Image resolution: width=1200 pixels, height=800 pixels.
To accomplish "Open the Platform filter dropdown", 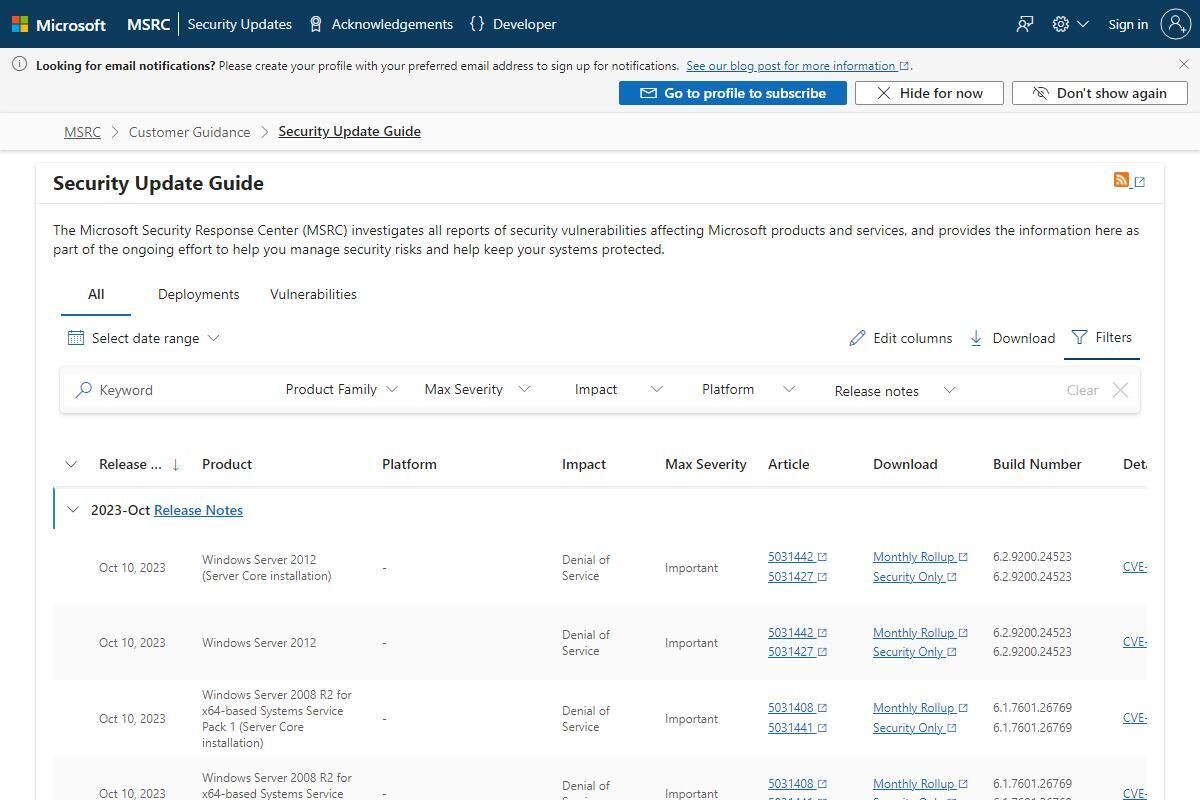I will (748, 389).
